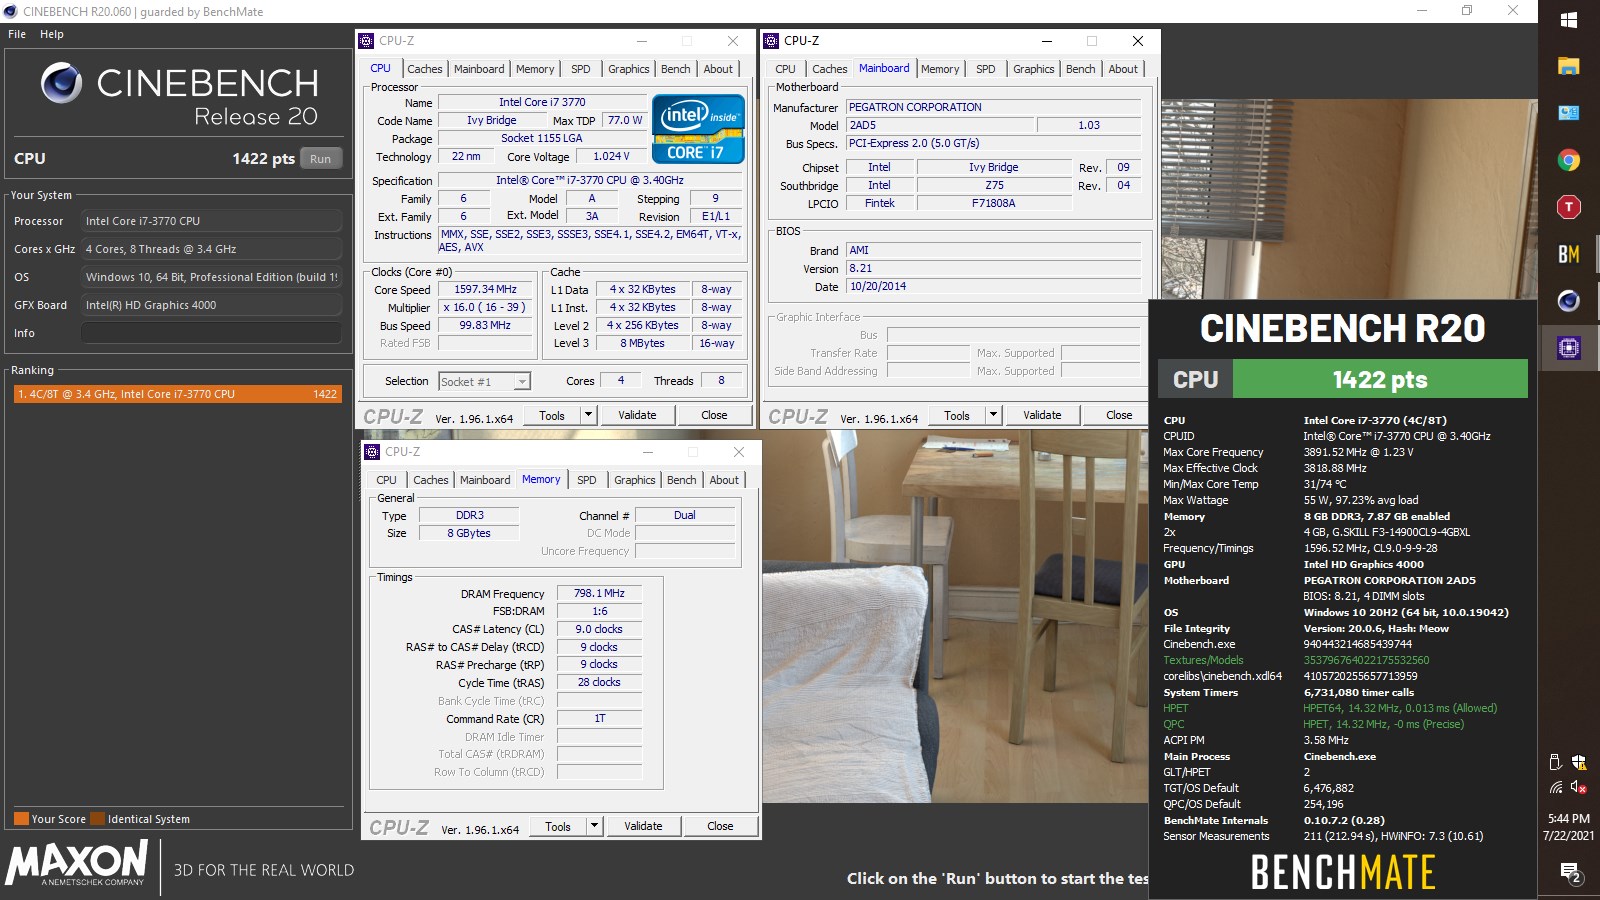Open About tab in Mainboard window

click(1123, 69)
